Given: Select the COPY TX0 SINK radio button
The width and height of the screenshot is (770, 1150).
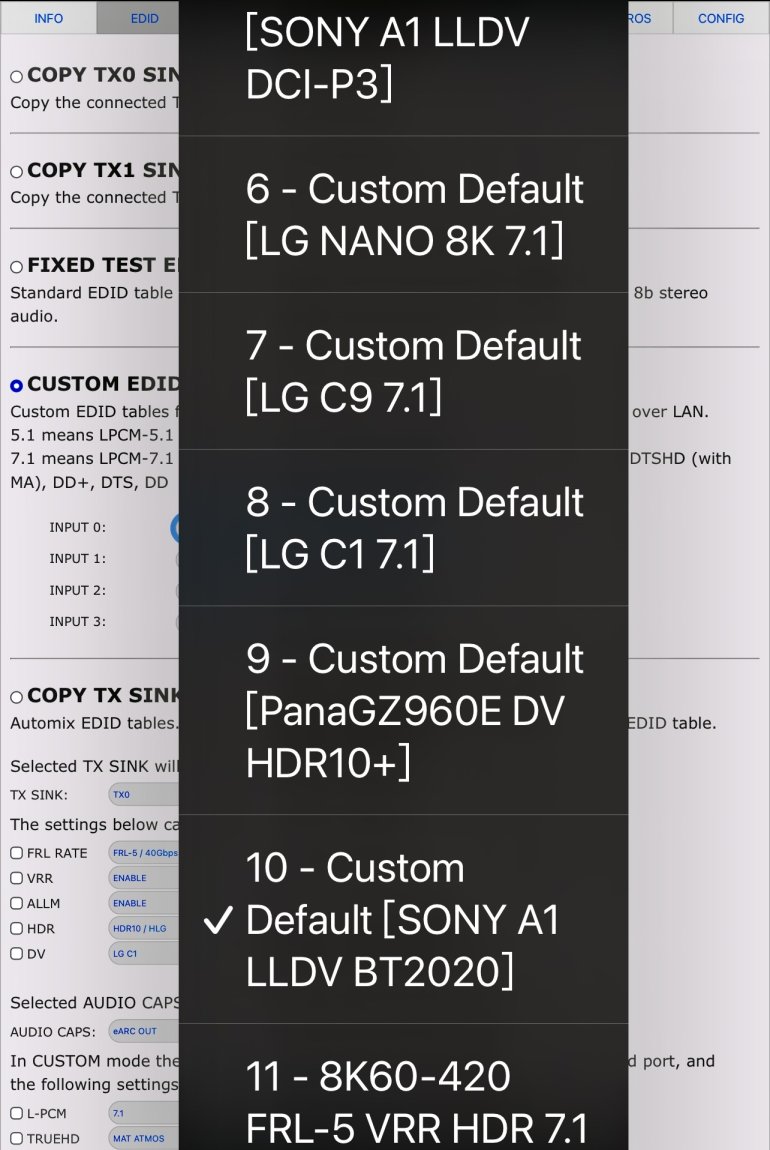Looking at the screenshot, I should 16,74.
